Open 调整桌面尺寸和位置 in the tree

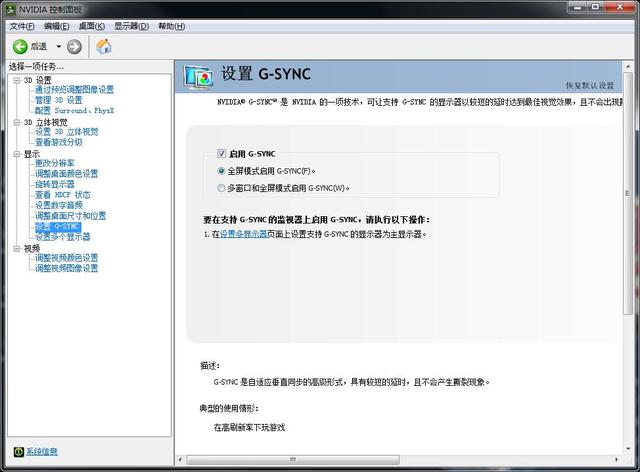(x=71, y=216)
